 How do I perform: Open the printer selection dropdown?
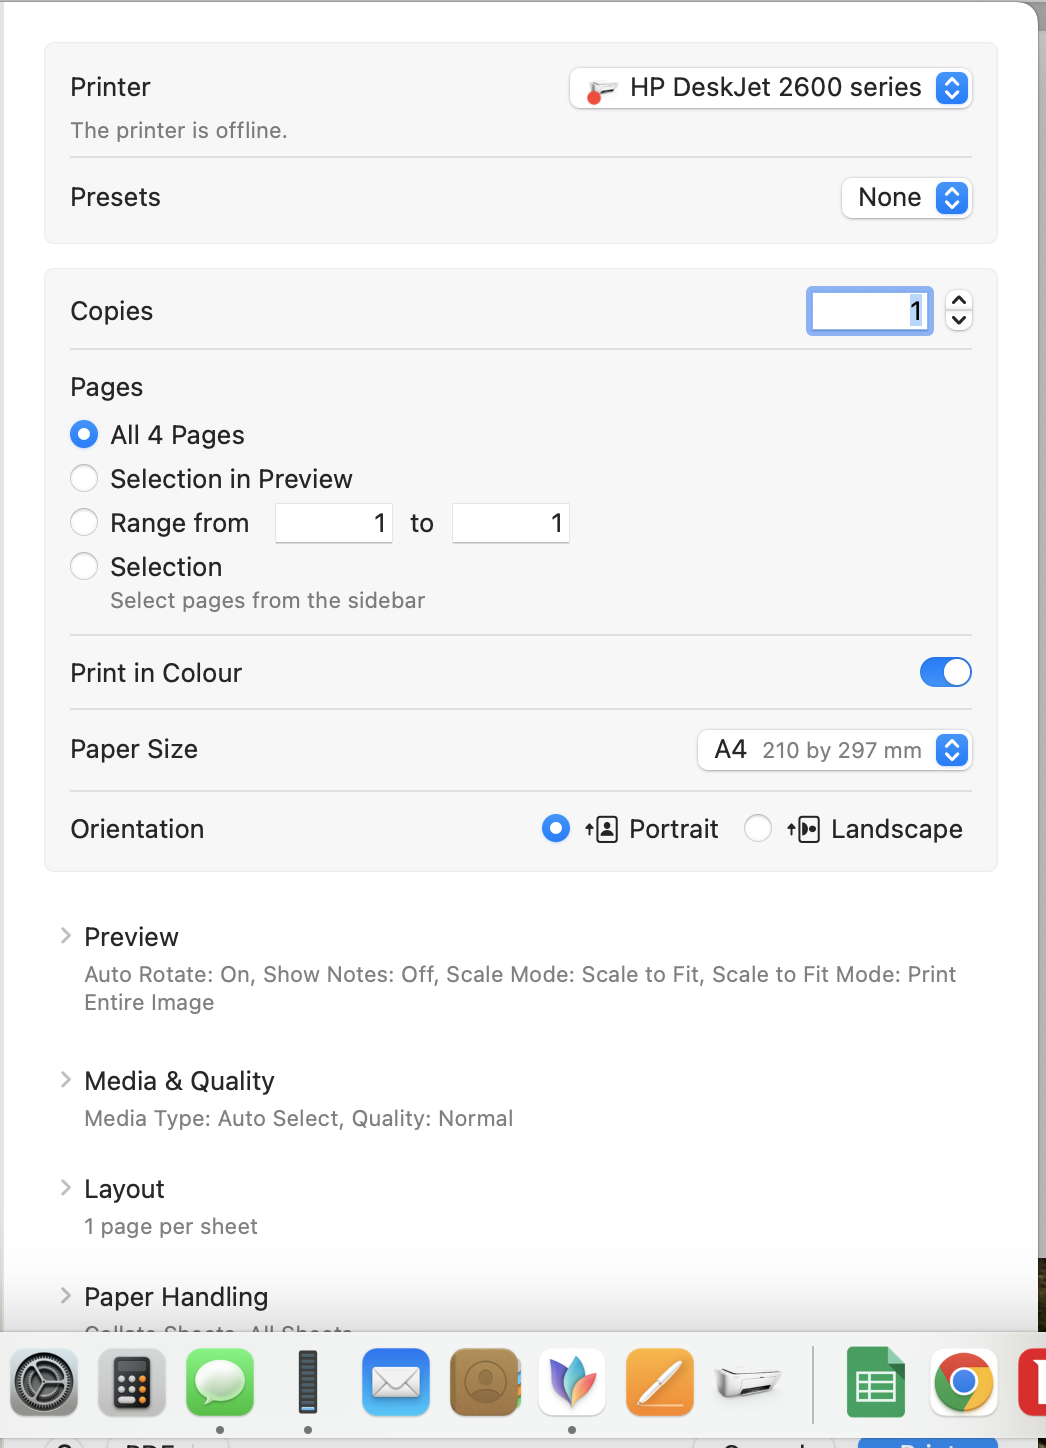(x=770, y=88)
